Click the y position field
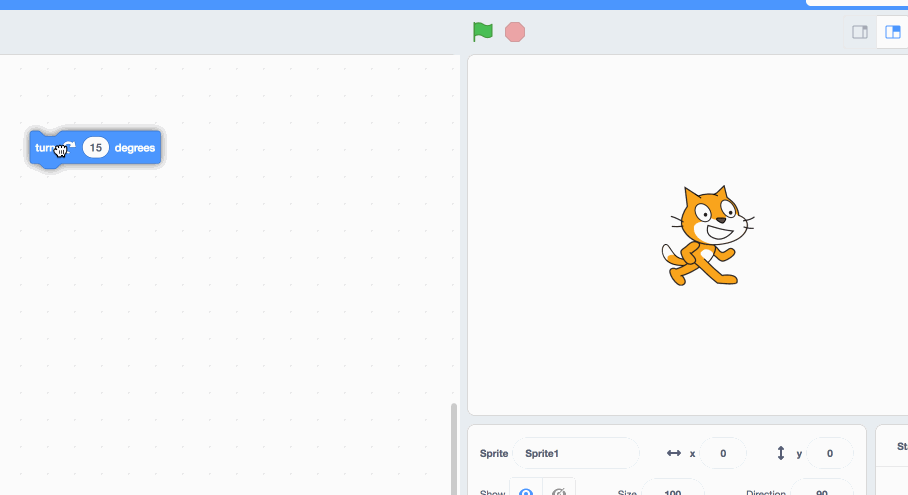The image size is (908, 495). (x=829, y=453)
